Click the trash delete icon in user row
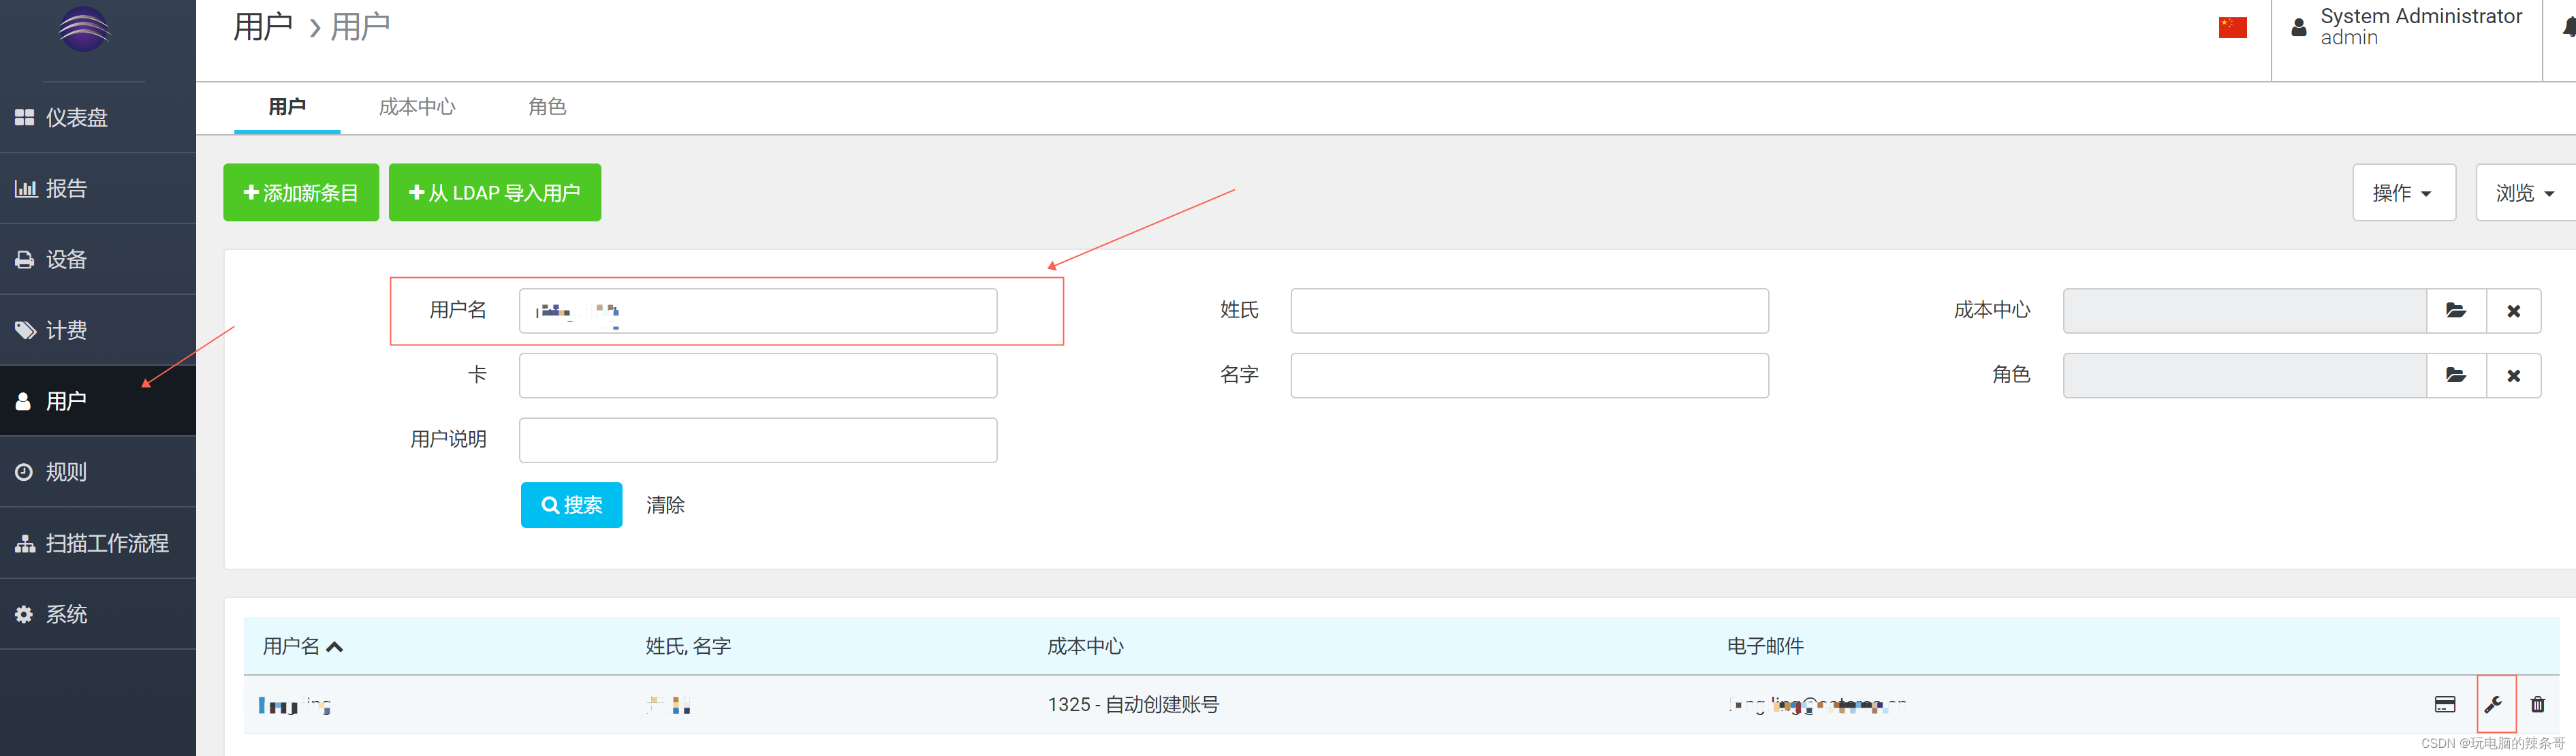 [2538, 705]
